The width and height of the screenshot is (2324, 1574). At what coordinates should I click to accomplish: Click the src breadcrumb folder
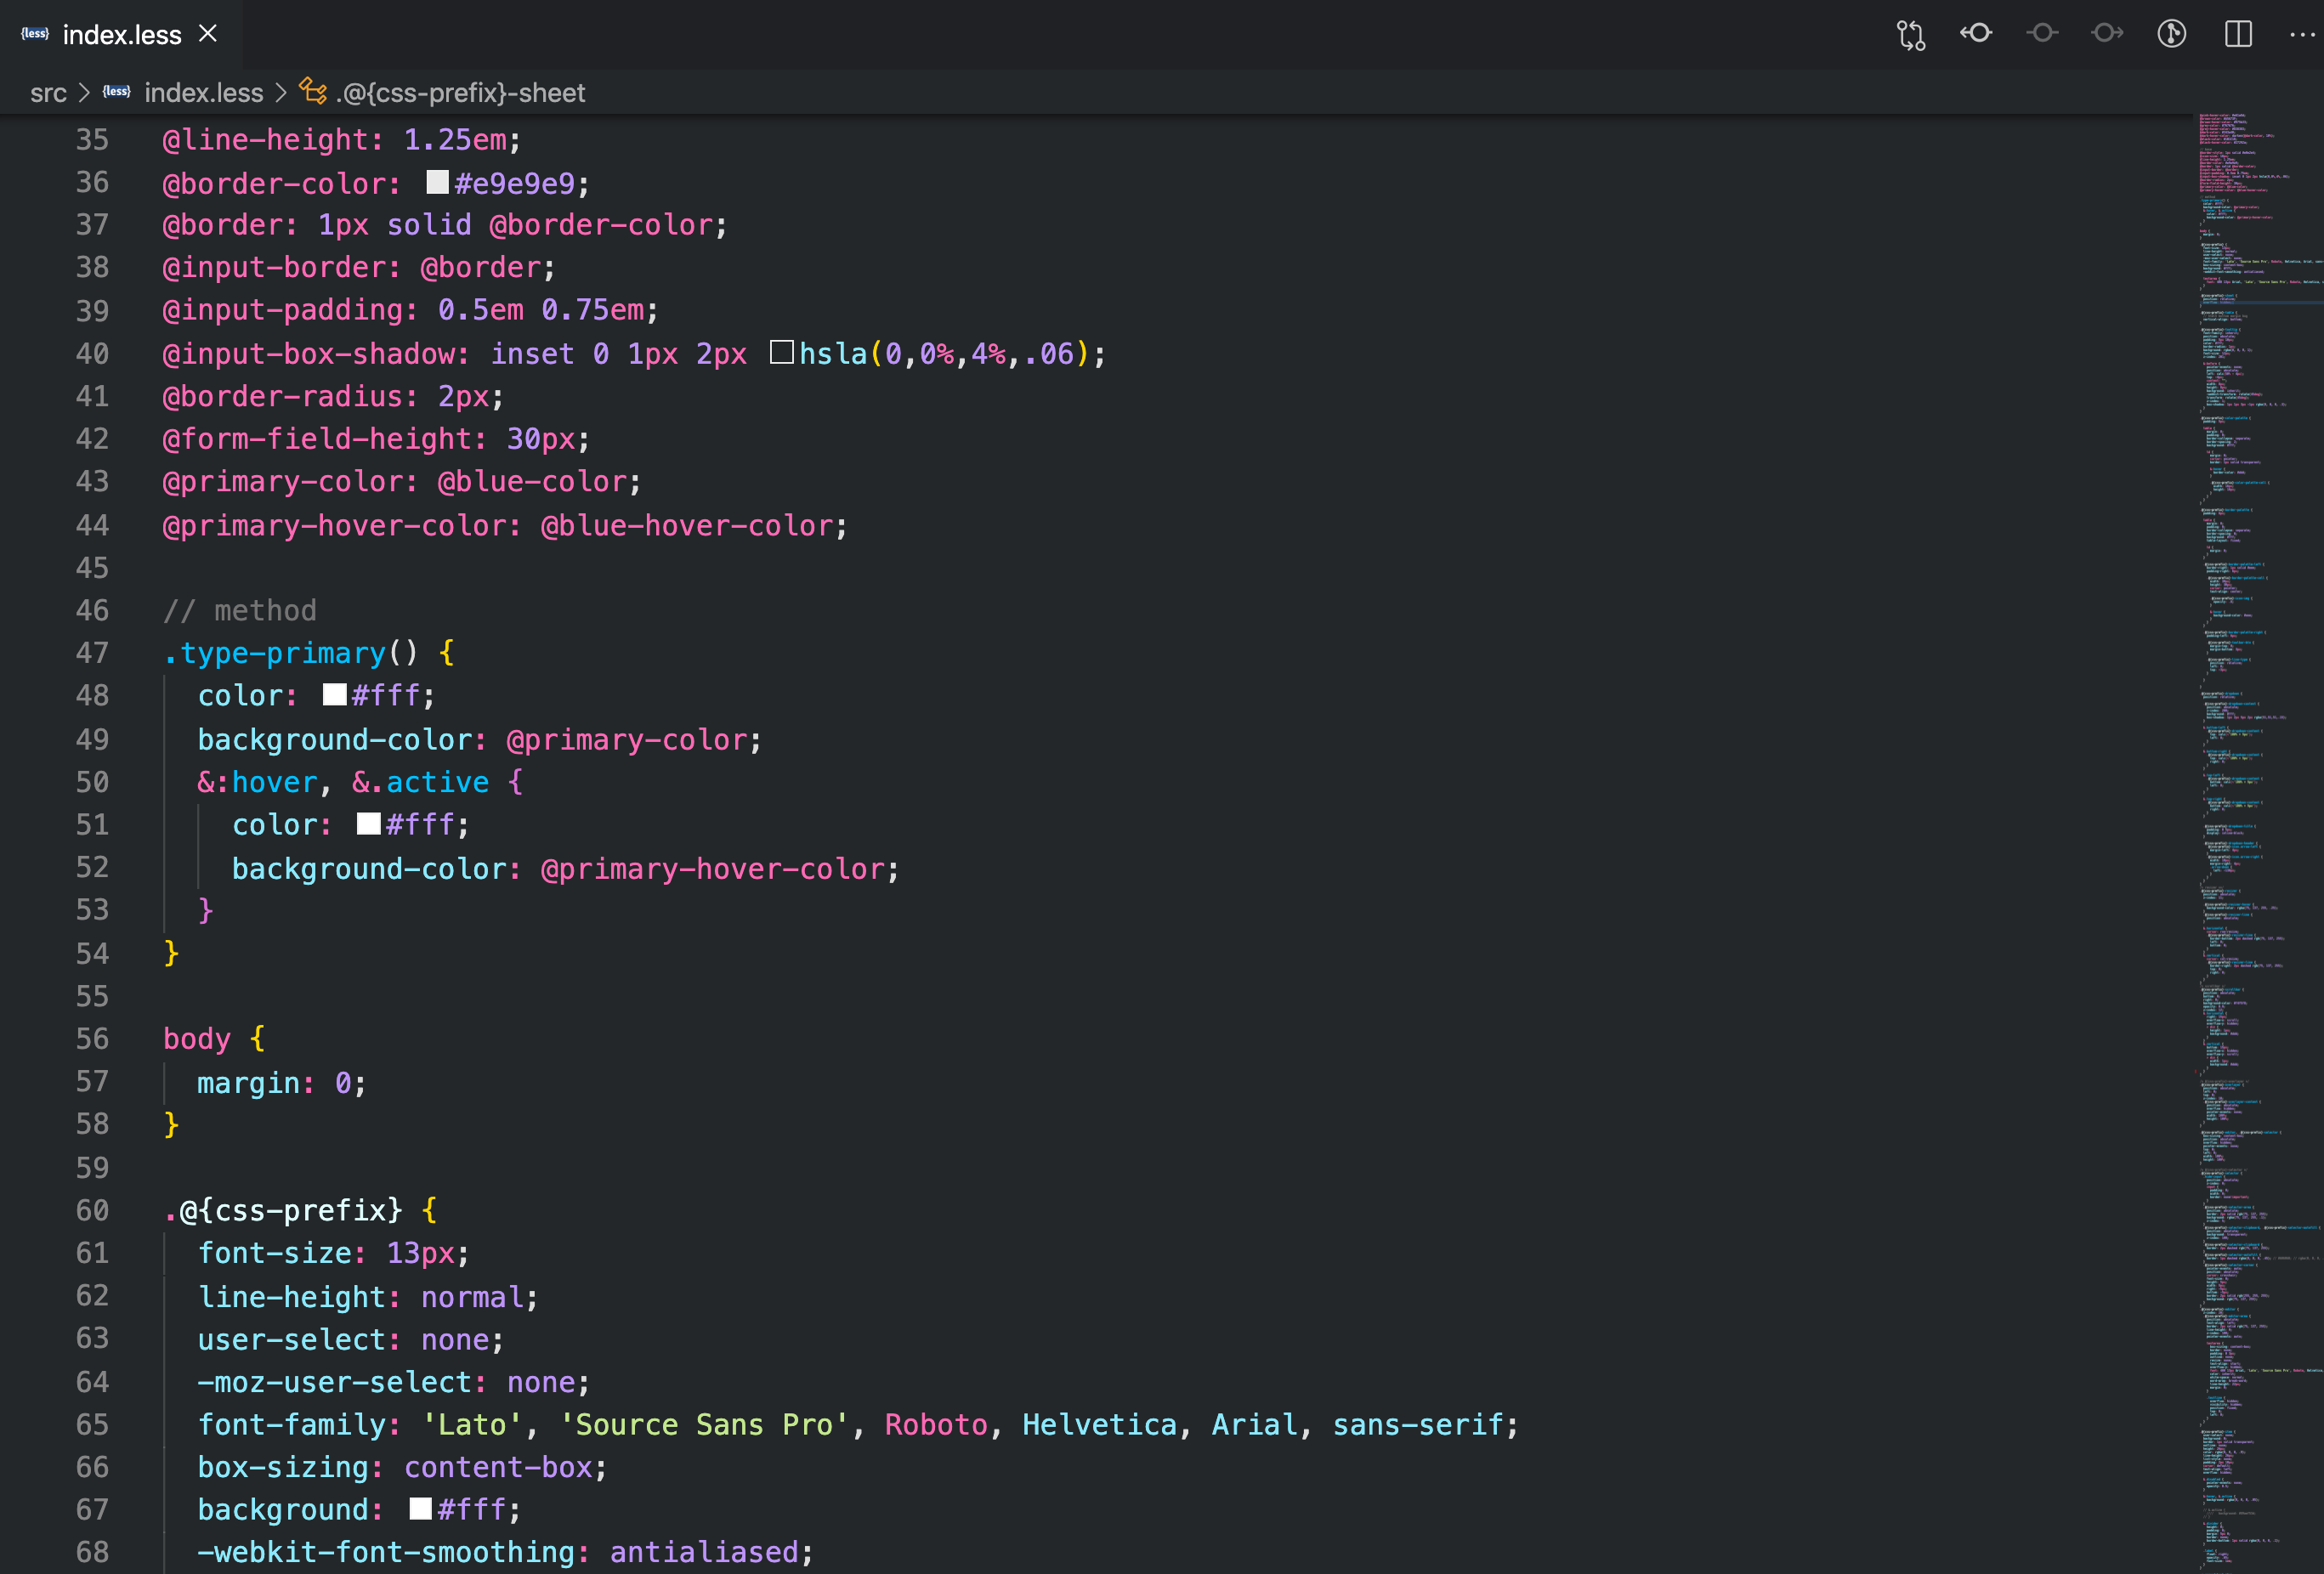click(x=48, y=93)
